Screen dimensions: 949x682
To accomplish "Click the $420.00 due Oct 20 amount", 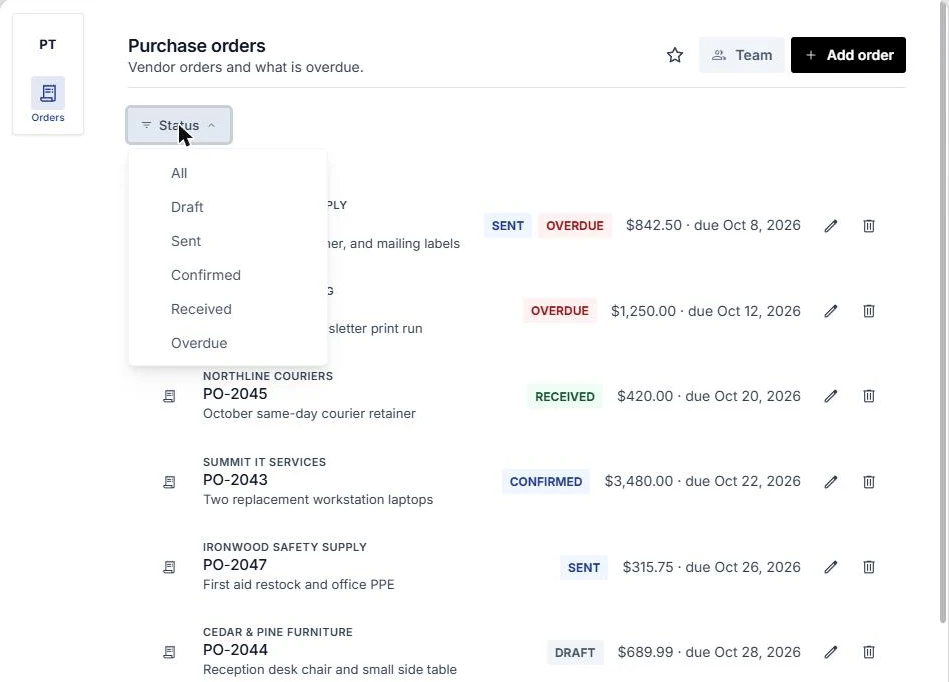I will [709, 396].
